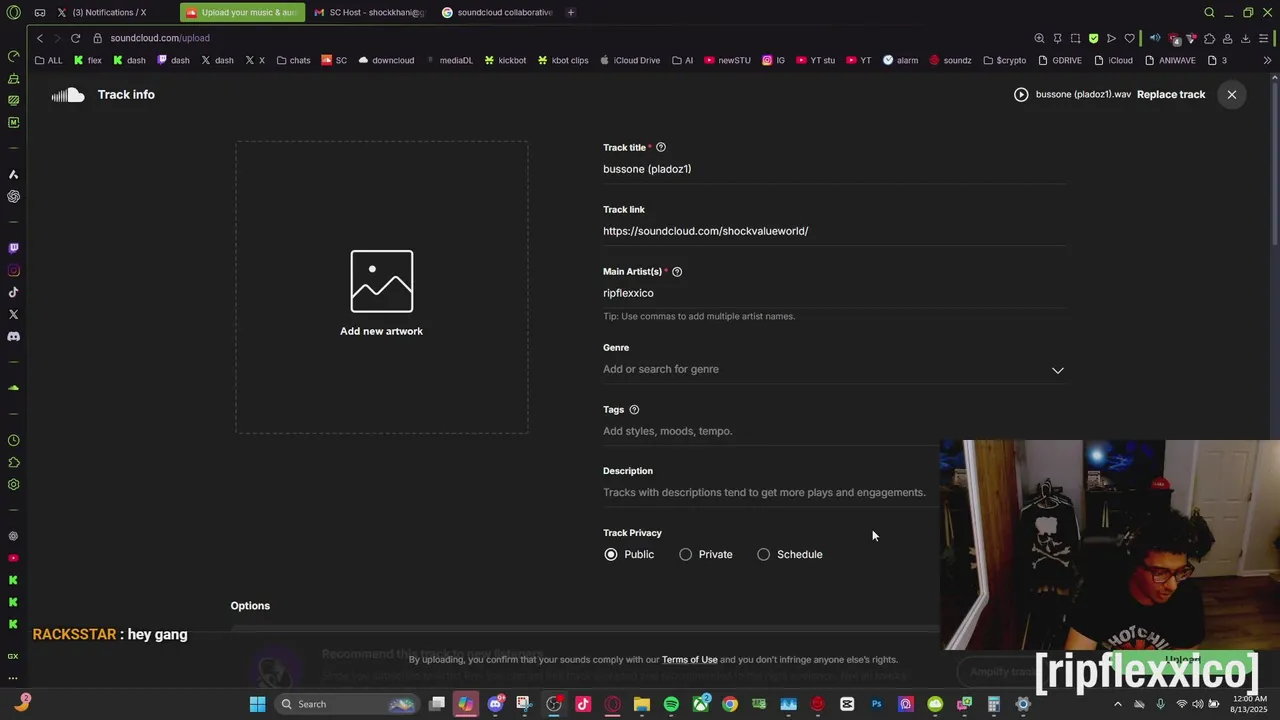Viewport: 1280px width, 720px height.
Task: Open Chrome from the Windows taskbar
Action: click(730, 704)
